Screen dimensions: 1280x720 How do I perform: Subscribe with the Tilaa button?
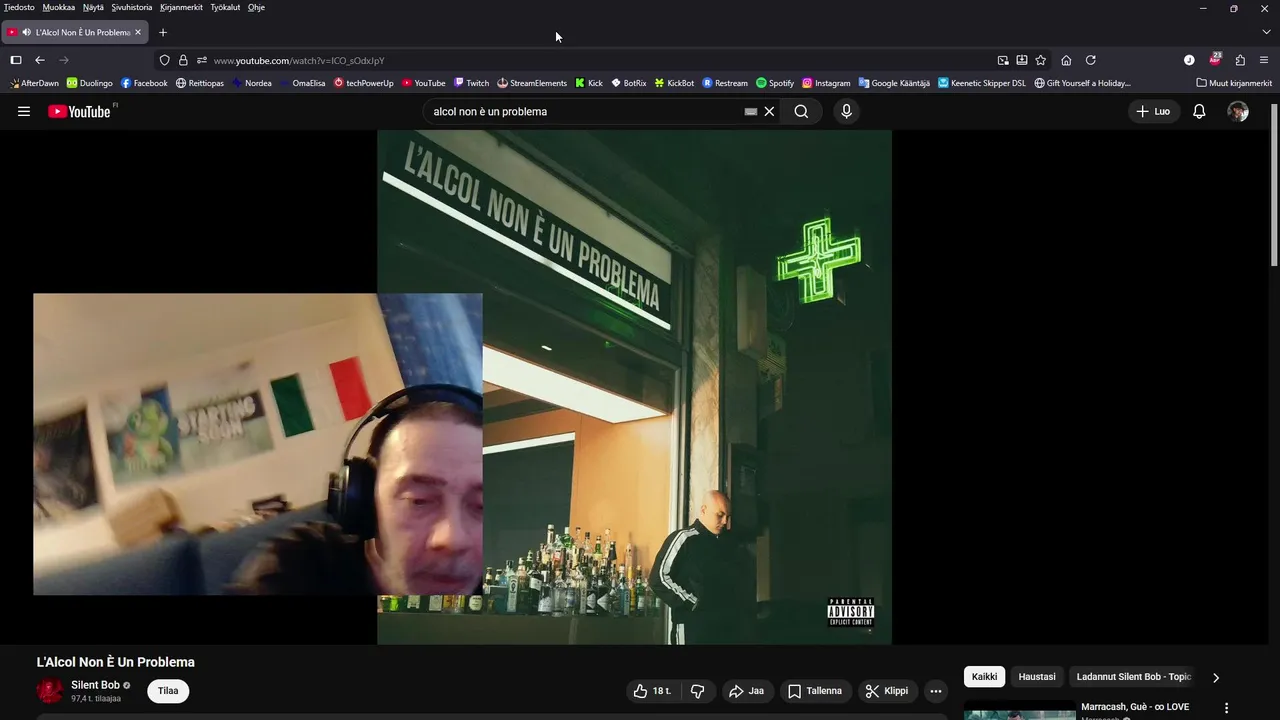pos(168,691)
